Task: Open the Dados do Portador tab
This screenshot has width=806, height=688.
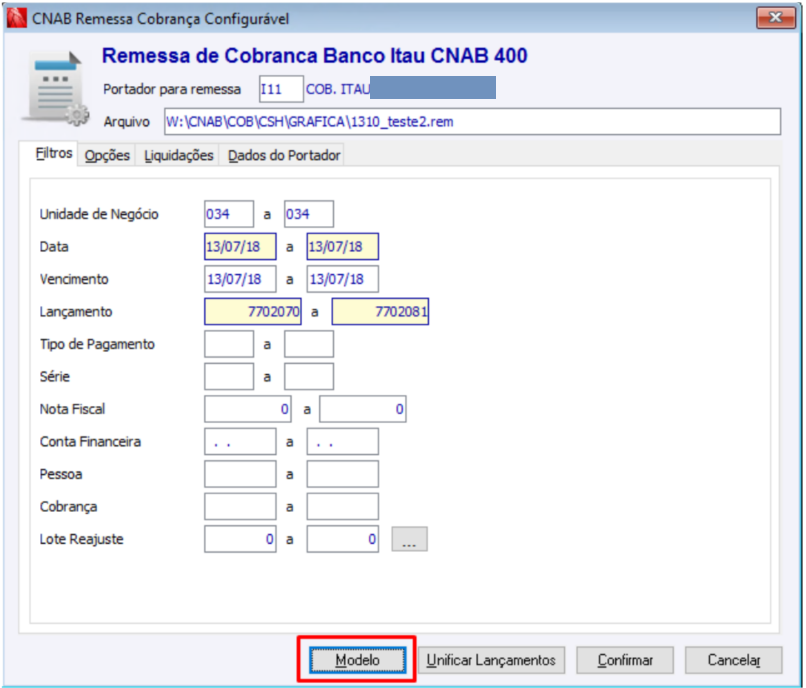Action: coord(284,155)
